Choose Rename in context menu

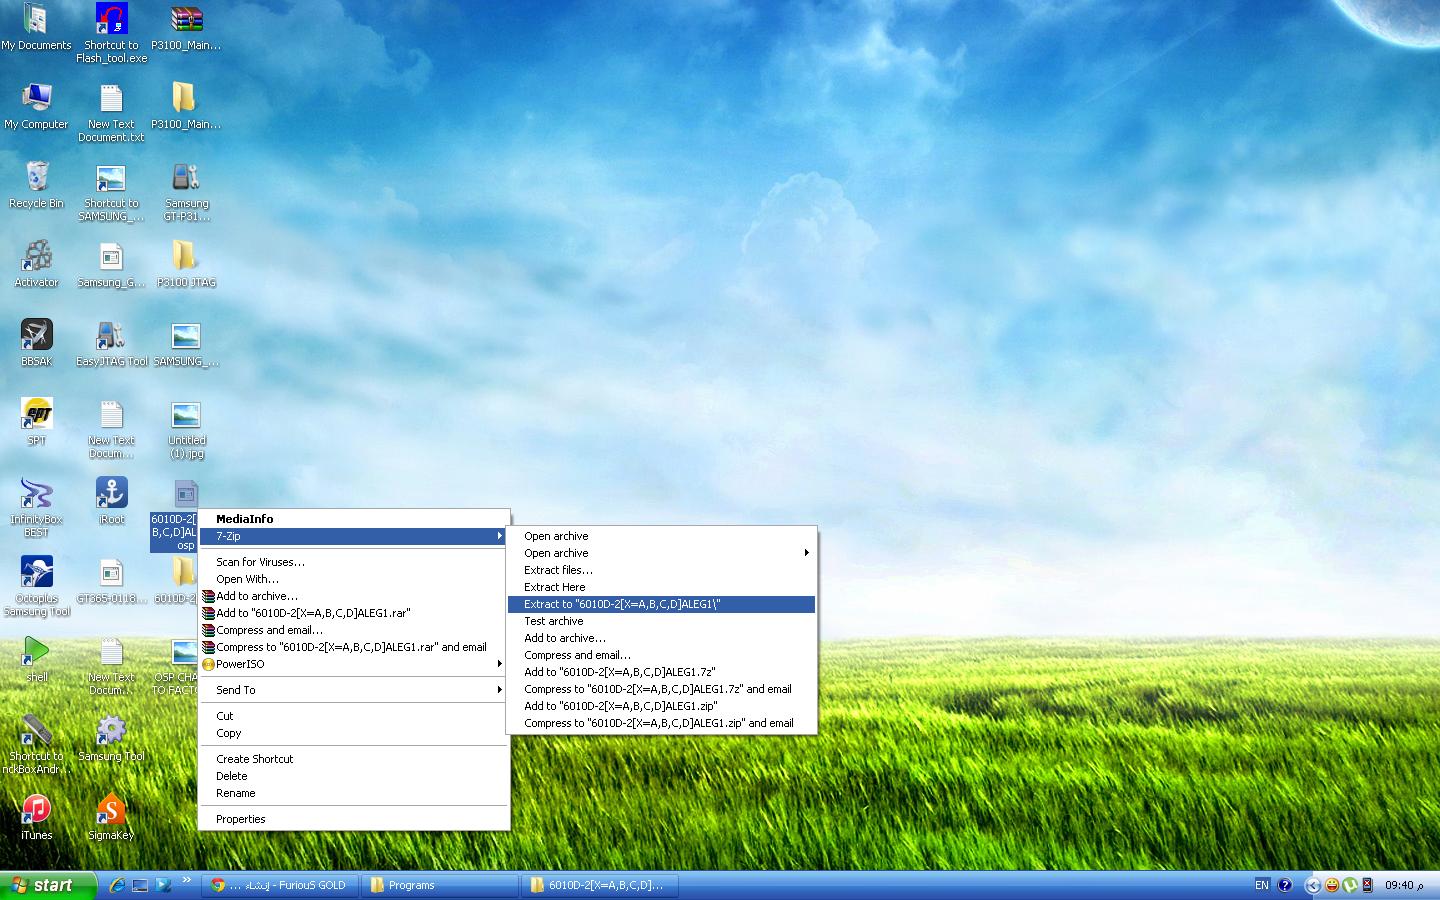coord(355,793)
